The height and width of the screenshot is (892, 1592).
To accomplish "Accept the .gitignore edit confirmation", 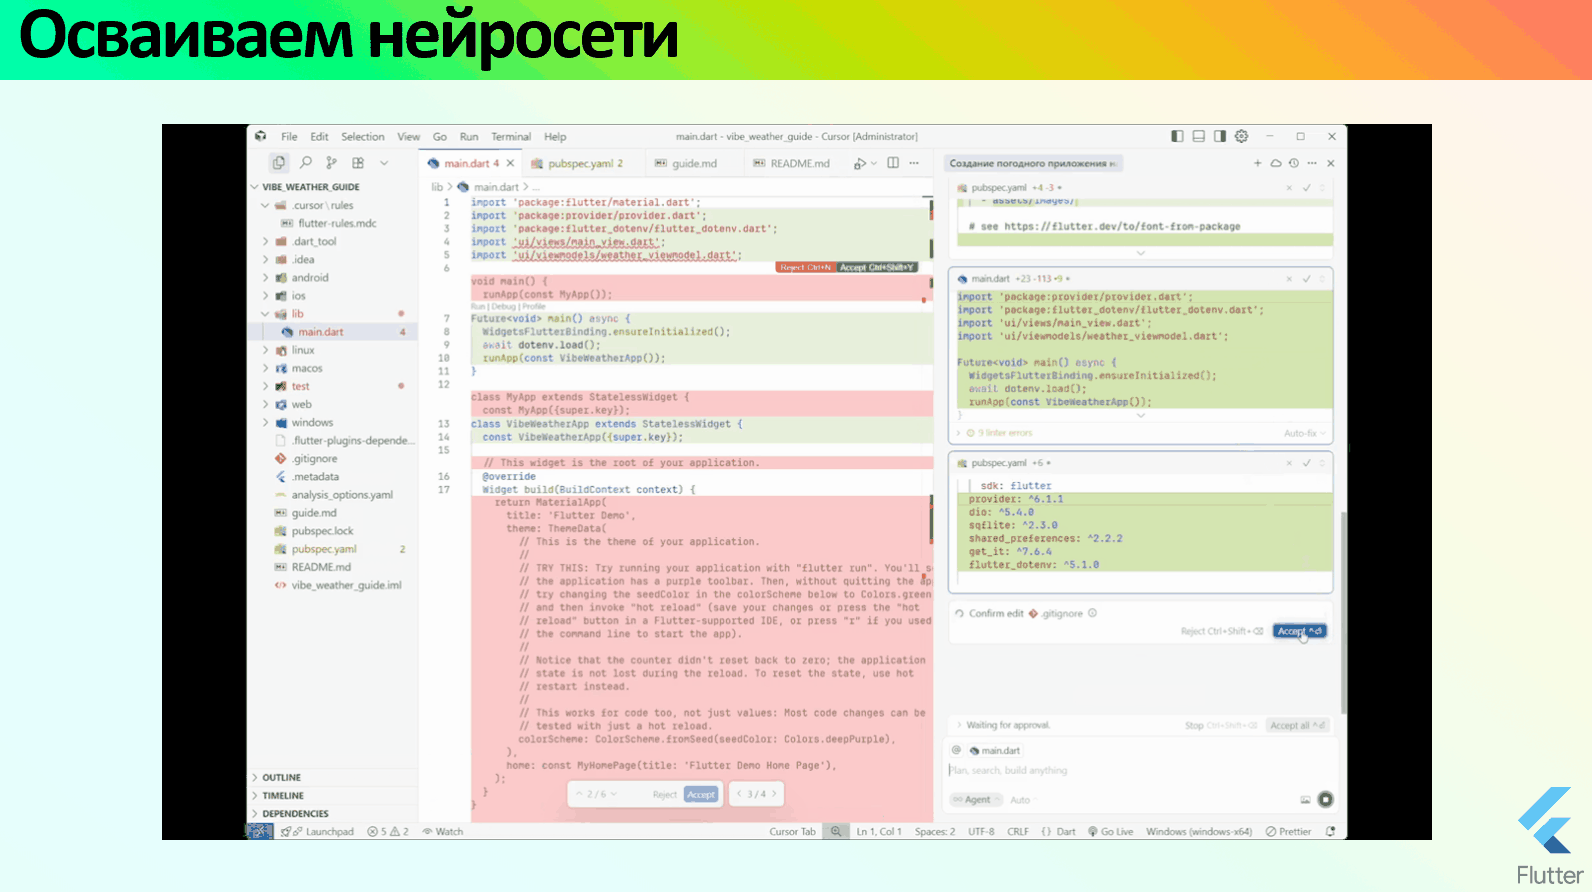I will tap(1299, 631).
